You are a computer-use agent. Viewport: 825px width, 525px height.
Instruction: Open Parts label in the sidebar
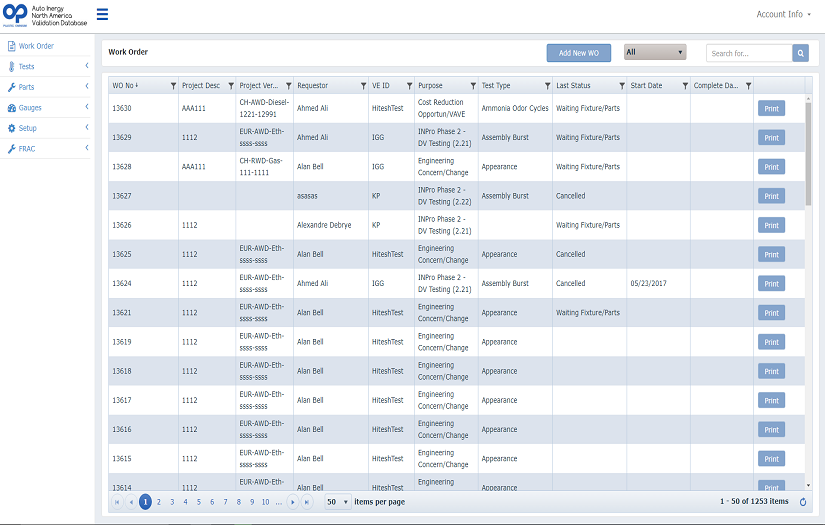click(26, 87)
